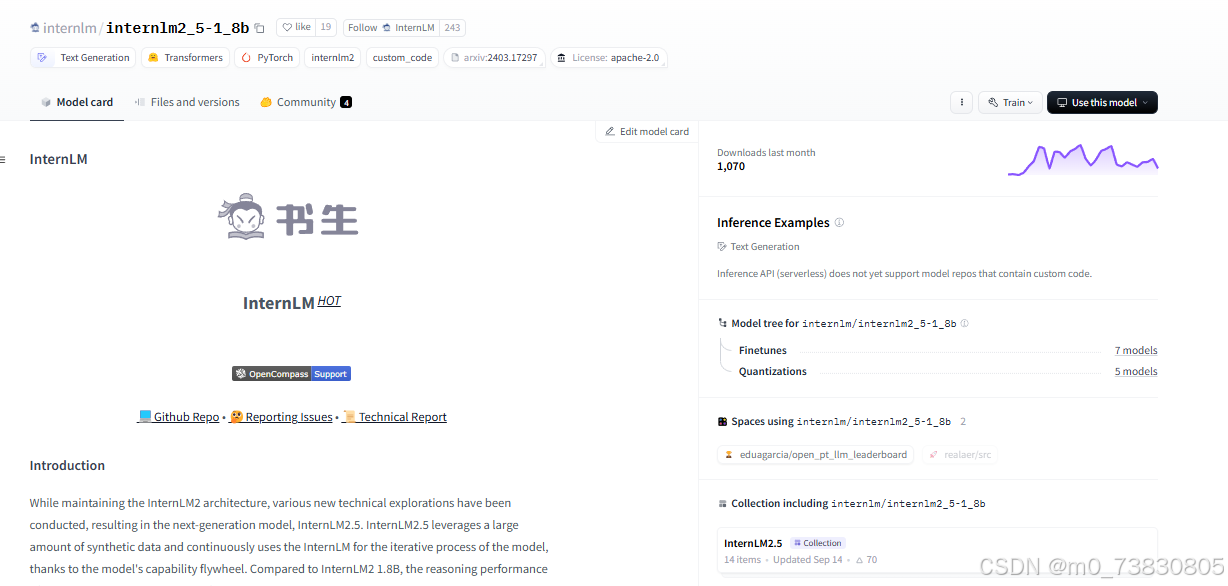Click the like heart button
Image resolution: width=1228 pixels, height=586 pixels.
click(296, 28)
